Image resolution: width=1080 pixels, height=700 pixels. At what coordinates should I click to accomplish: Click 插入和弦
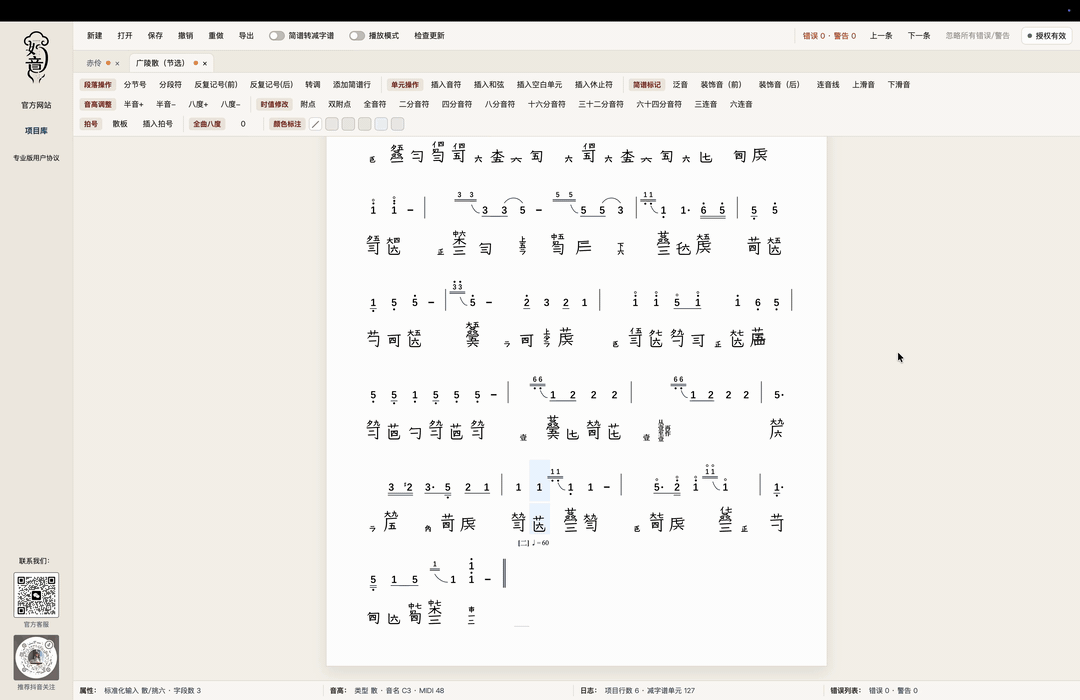[x=489, y=85]
